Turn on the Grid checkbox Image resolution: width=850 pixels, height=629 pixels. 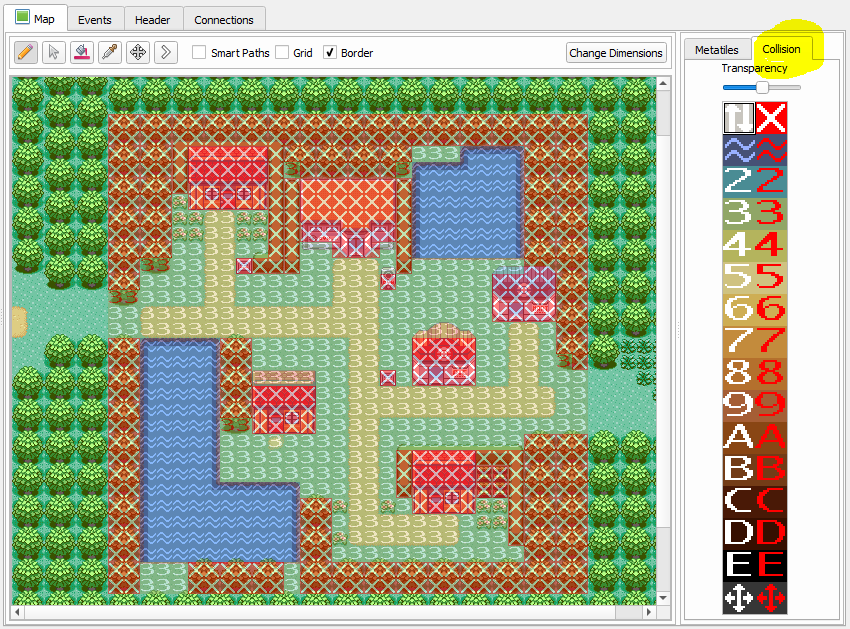282,53
